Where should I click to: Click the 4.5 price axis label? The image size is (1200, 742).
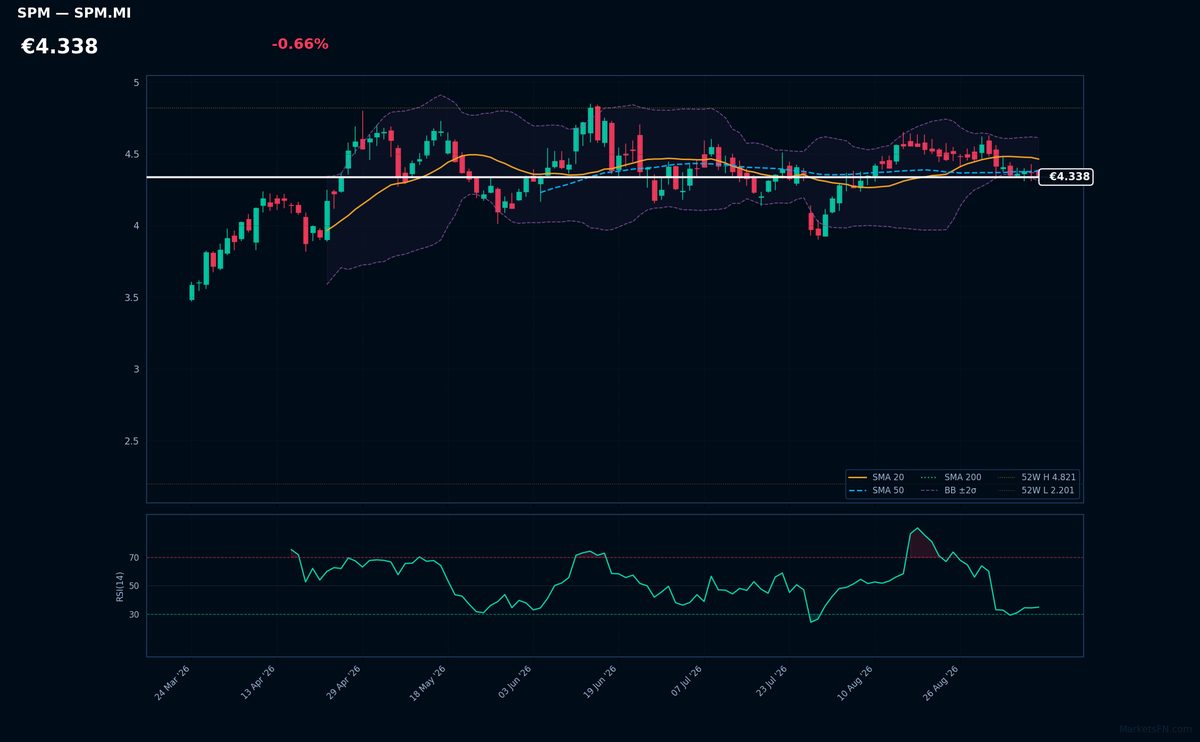pos(131,155)
